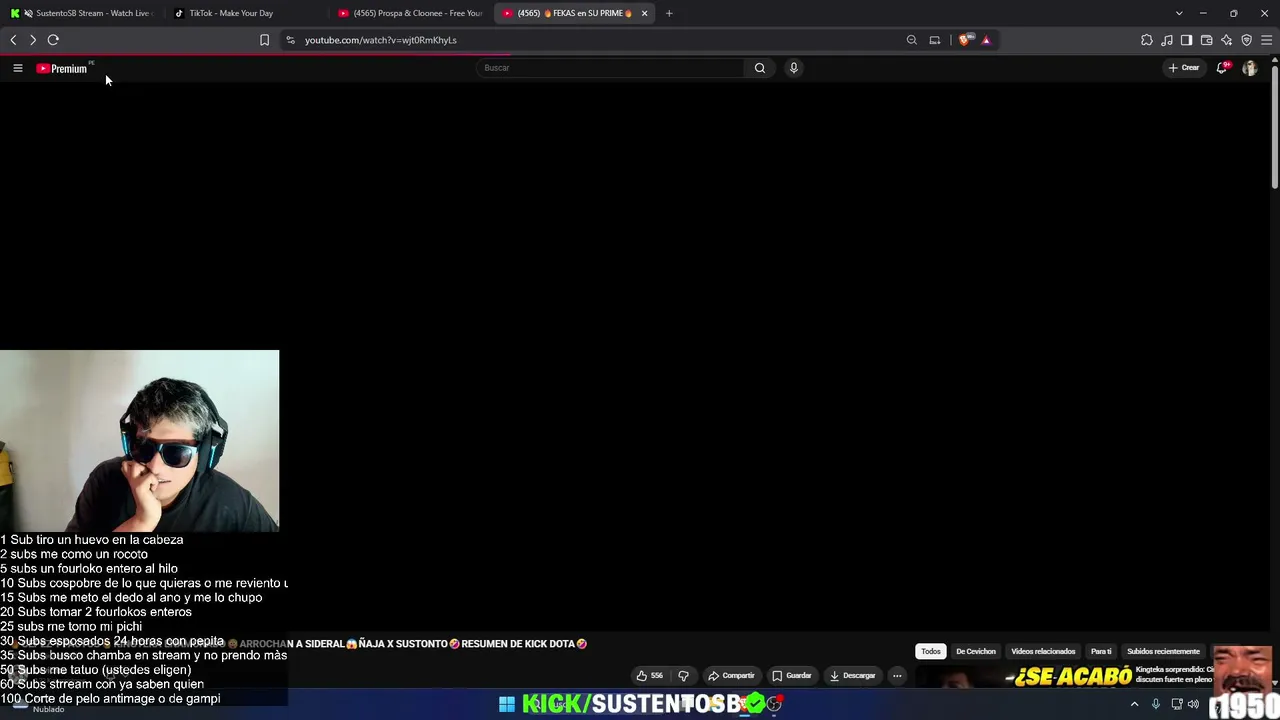Open more actions three-dot menu under video
Viewport: 1280px width, 720px height.
pyautogui.click(x=897, y=676)
